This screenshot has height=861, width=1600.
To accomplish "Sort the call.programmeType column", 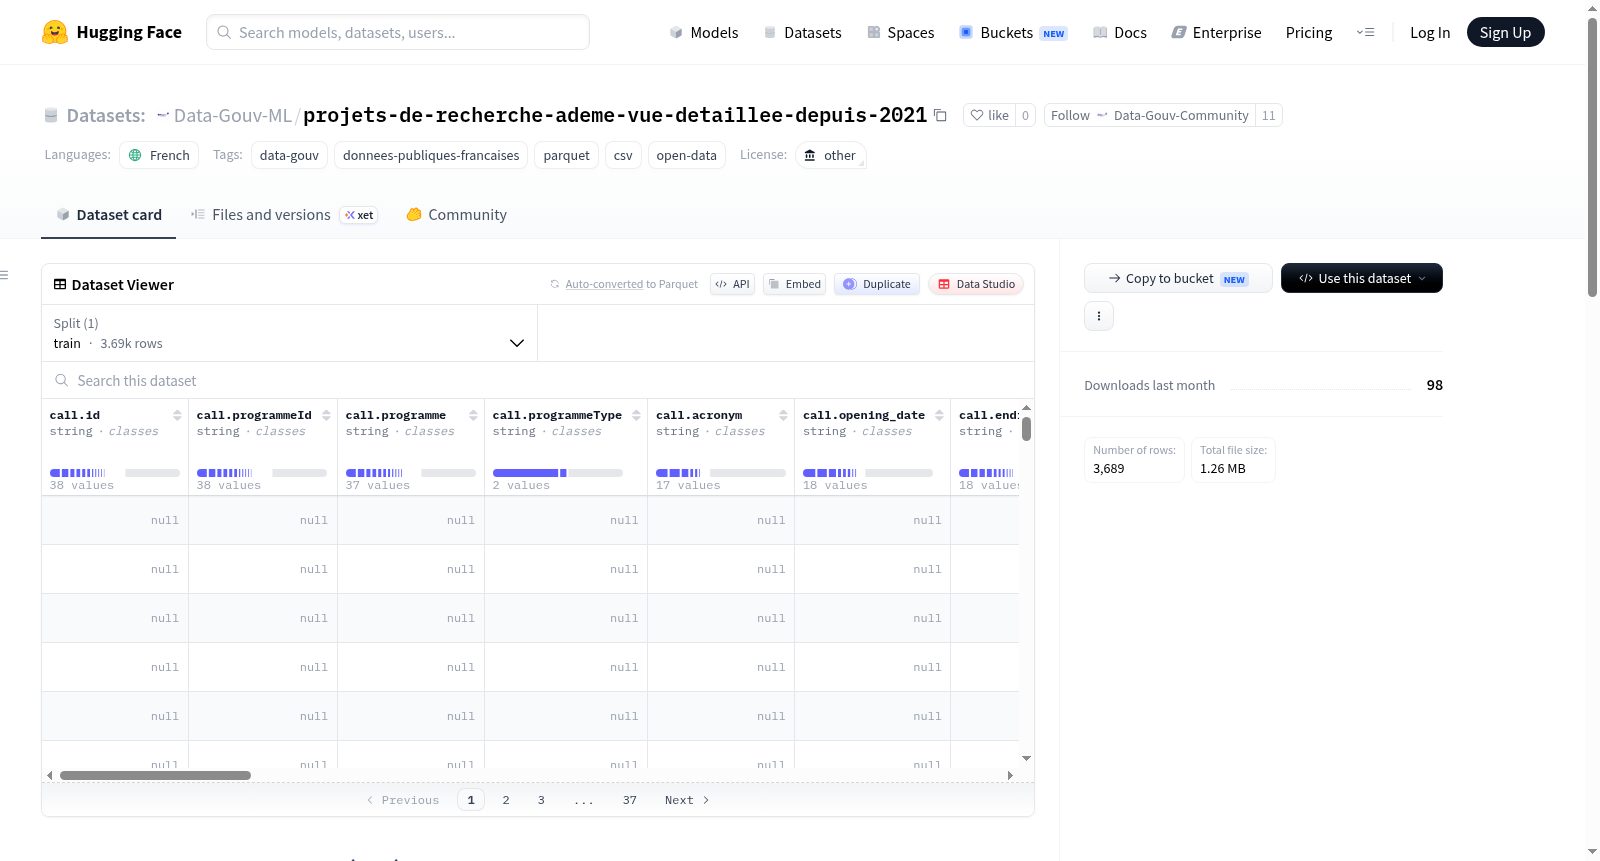I will [636, 415].
